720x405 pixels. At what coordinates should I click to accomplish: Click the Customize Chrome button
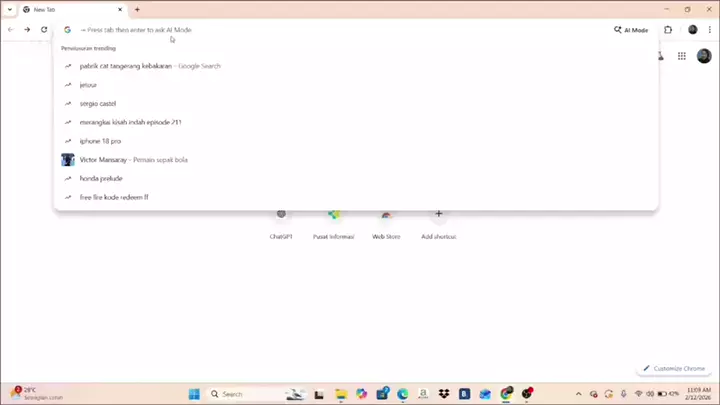(675, 368)
